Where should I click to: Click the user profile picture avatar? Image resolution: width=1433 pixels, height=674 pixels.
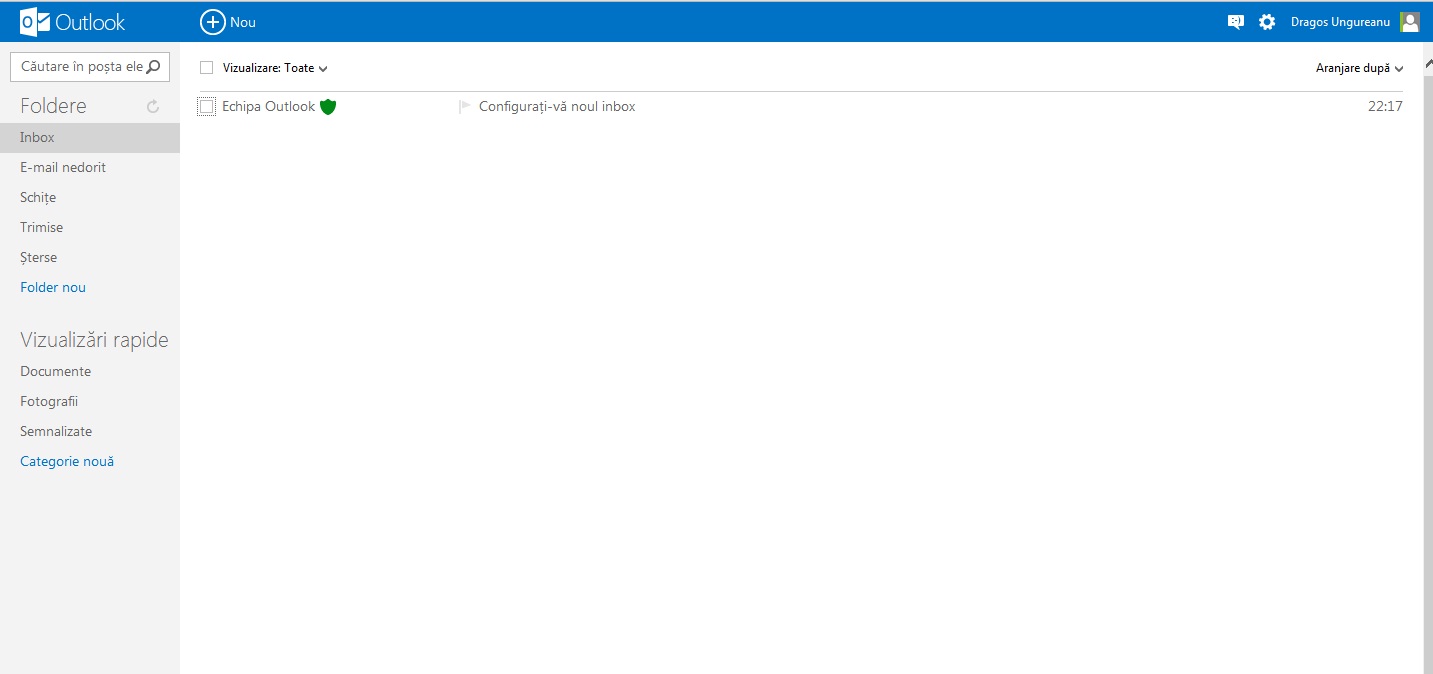1410,22
